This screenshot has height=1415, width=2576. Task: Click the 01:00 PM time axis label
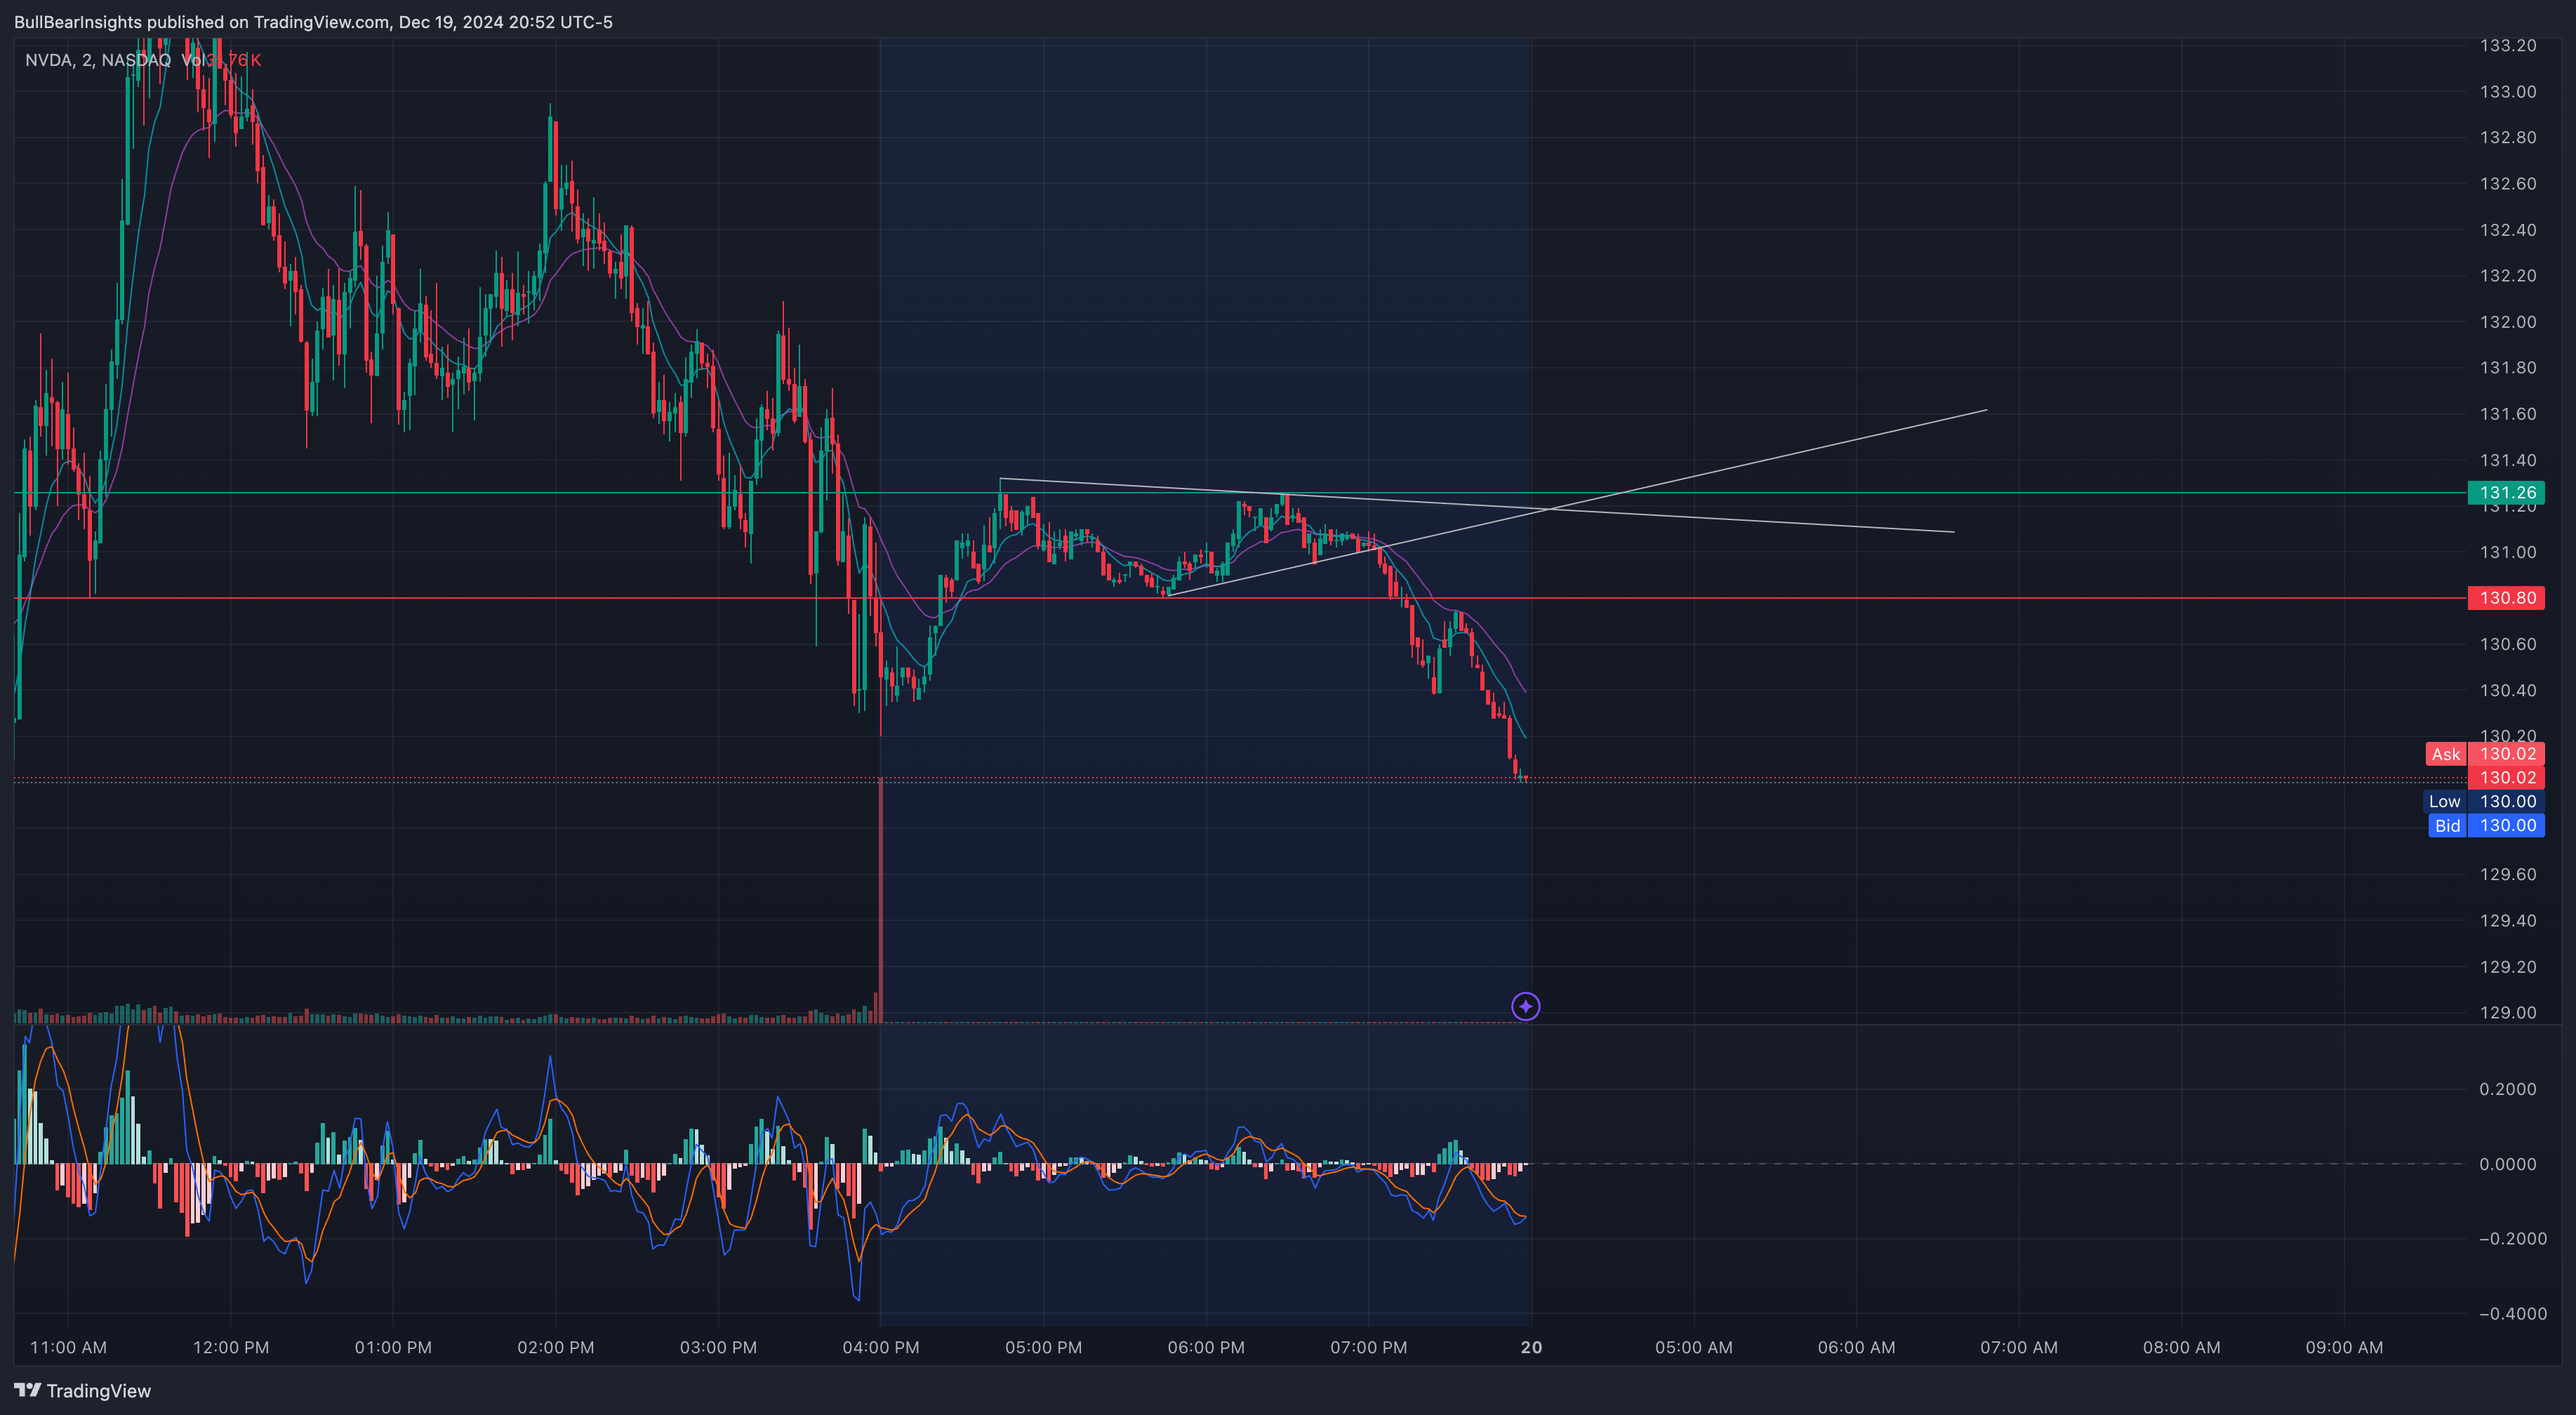pos(393,1347)
